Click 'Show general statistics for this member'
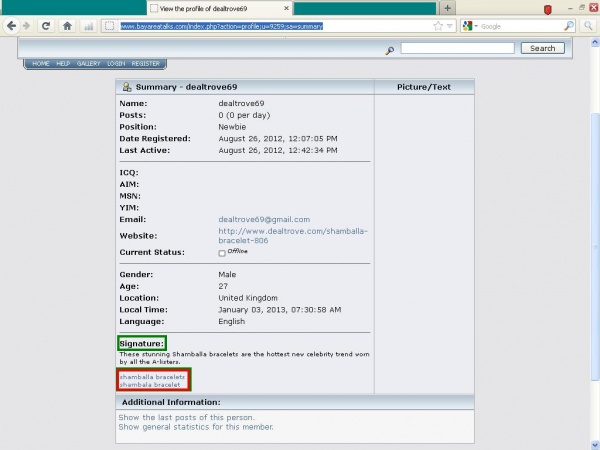This screenshot has width=600, height=450. coord(196,427)
